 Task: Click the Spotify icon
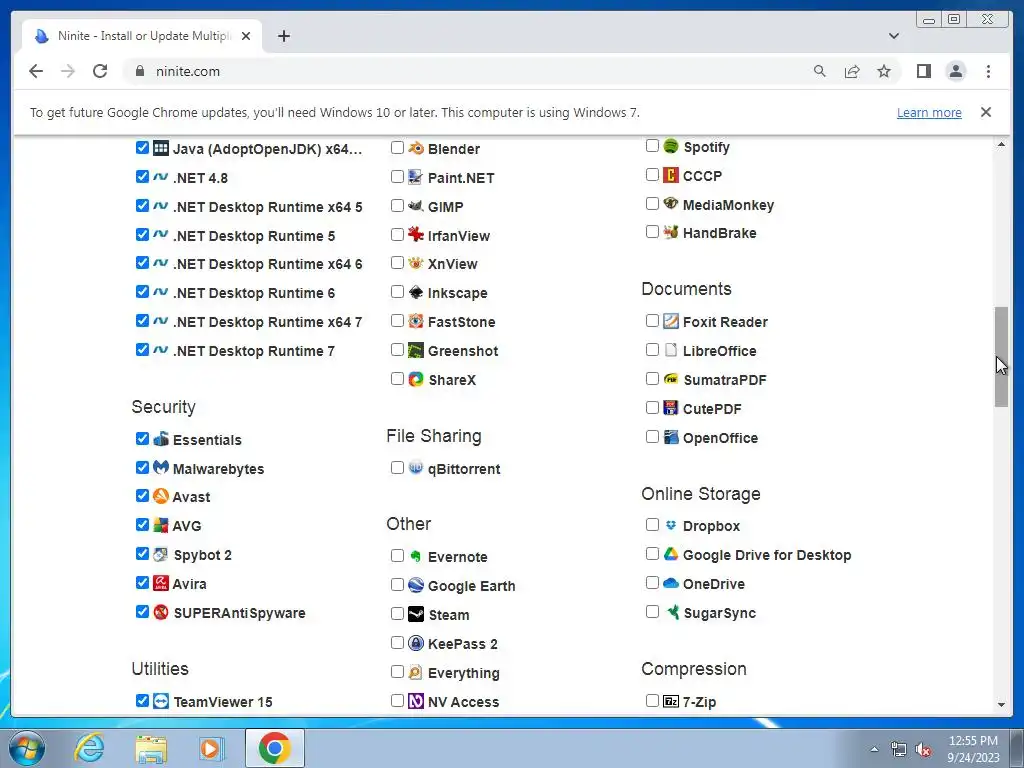(671, 146)
